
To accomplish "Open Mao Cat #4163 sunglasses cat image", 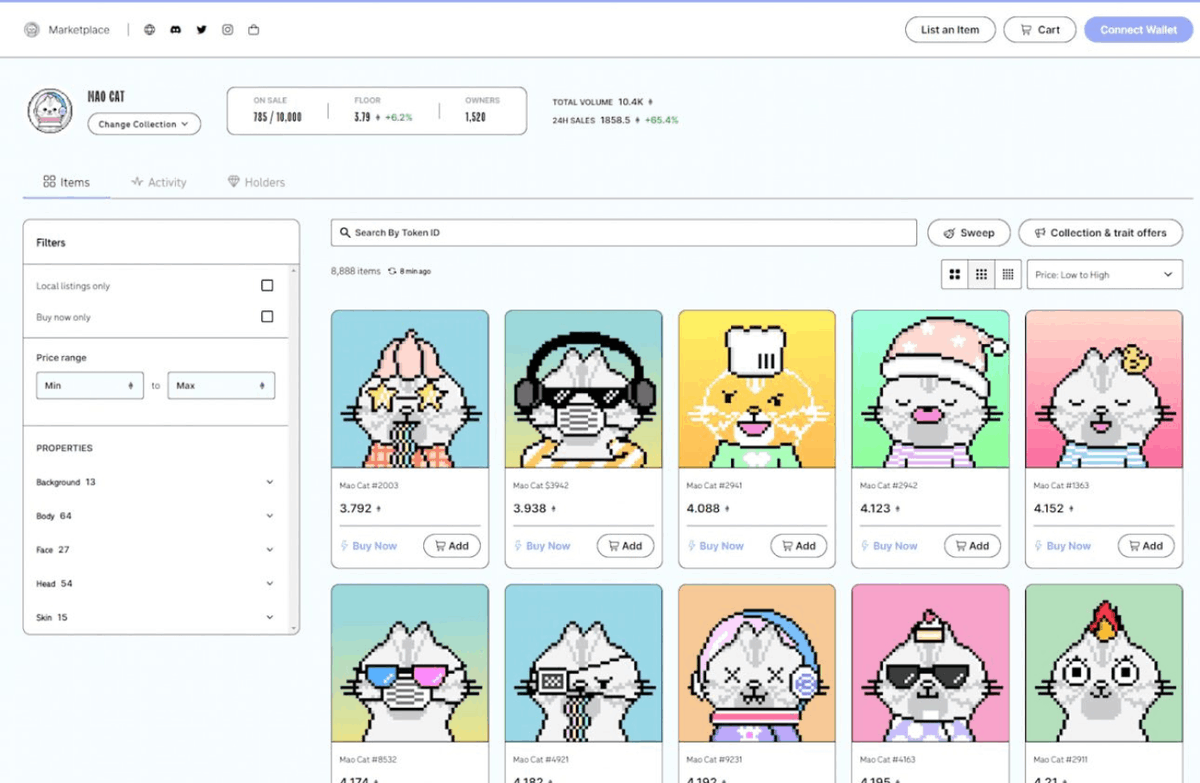I will pos(931,663).
